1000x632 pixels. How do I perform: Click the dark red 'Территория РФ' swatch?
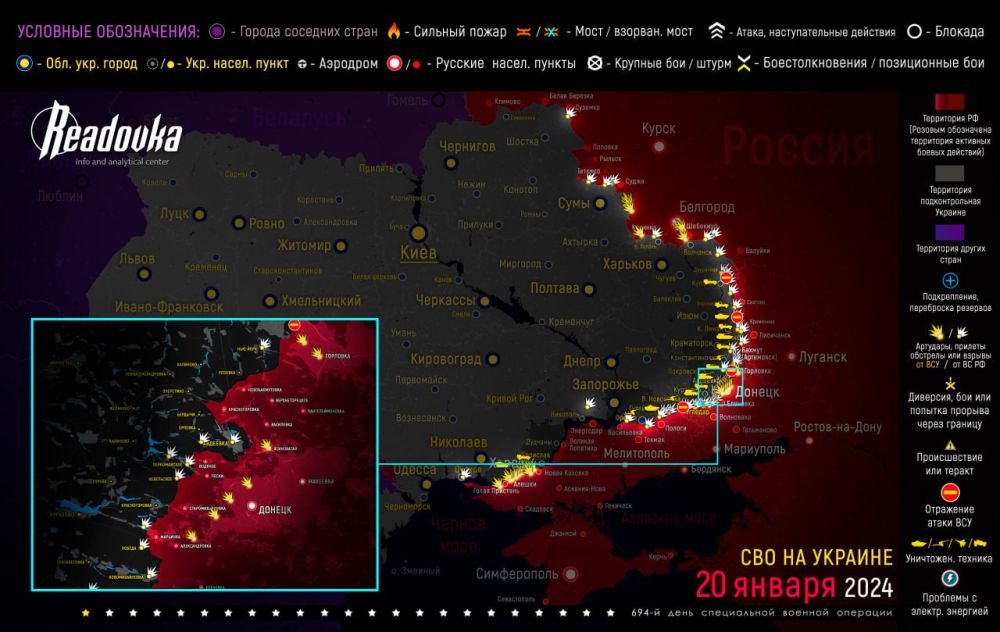(x=949, y=104)
